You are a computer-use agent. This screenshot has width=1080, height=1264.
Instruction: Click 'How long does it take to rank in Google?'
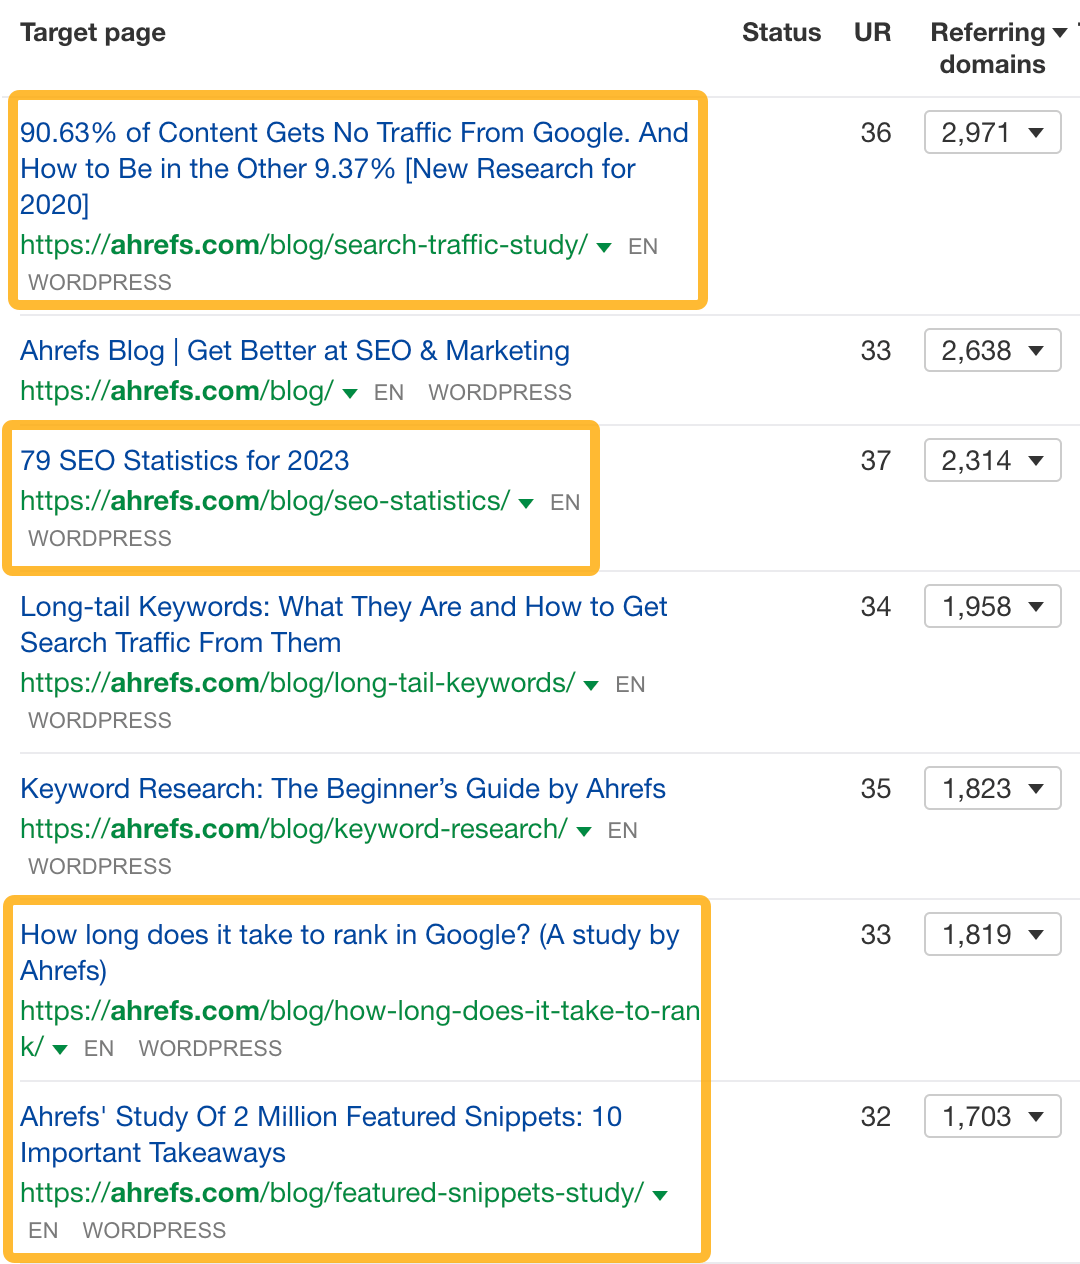tap(350, 952)
